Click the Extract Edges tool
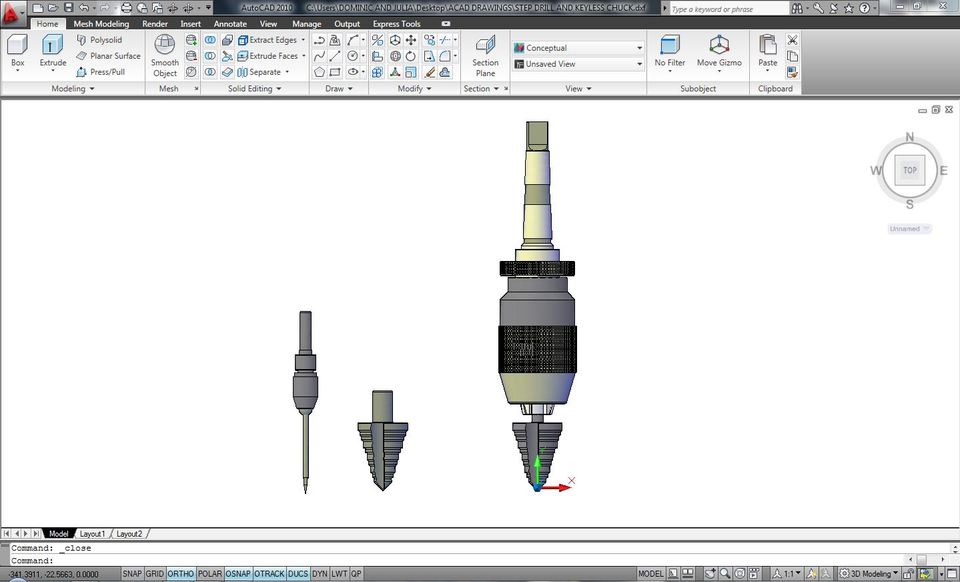Image resolution: width=960 pixels, height=582 pixels. tap(268, 40)
